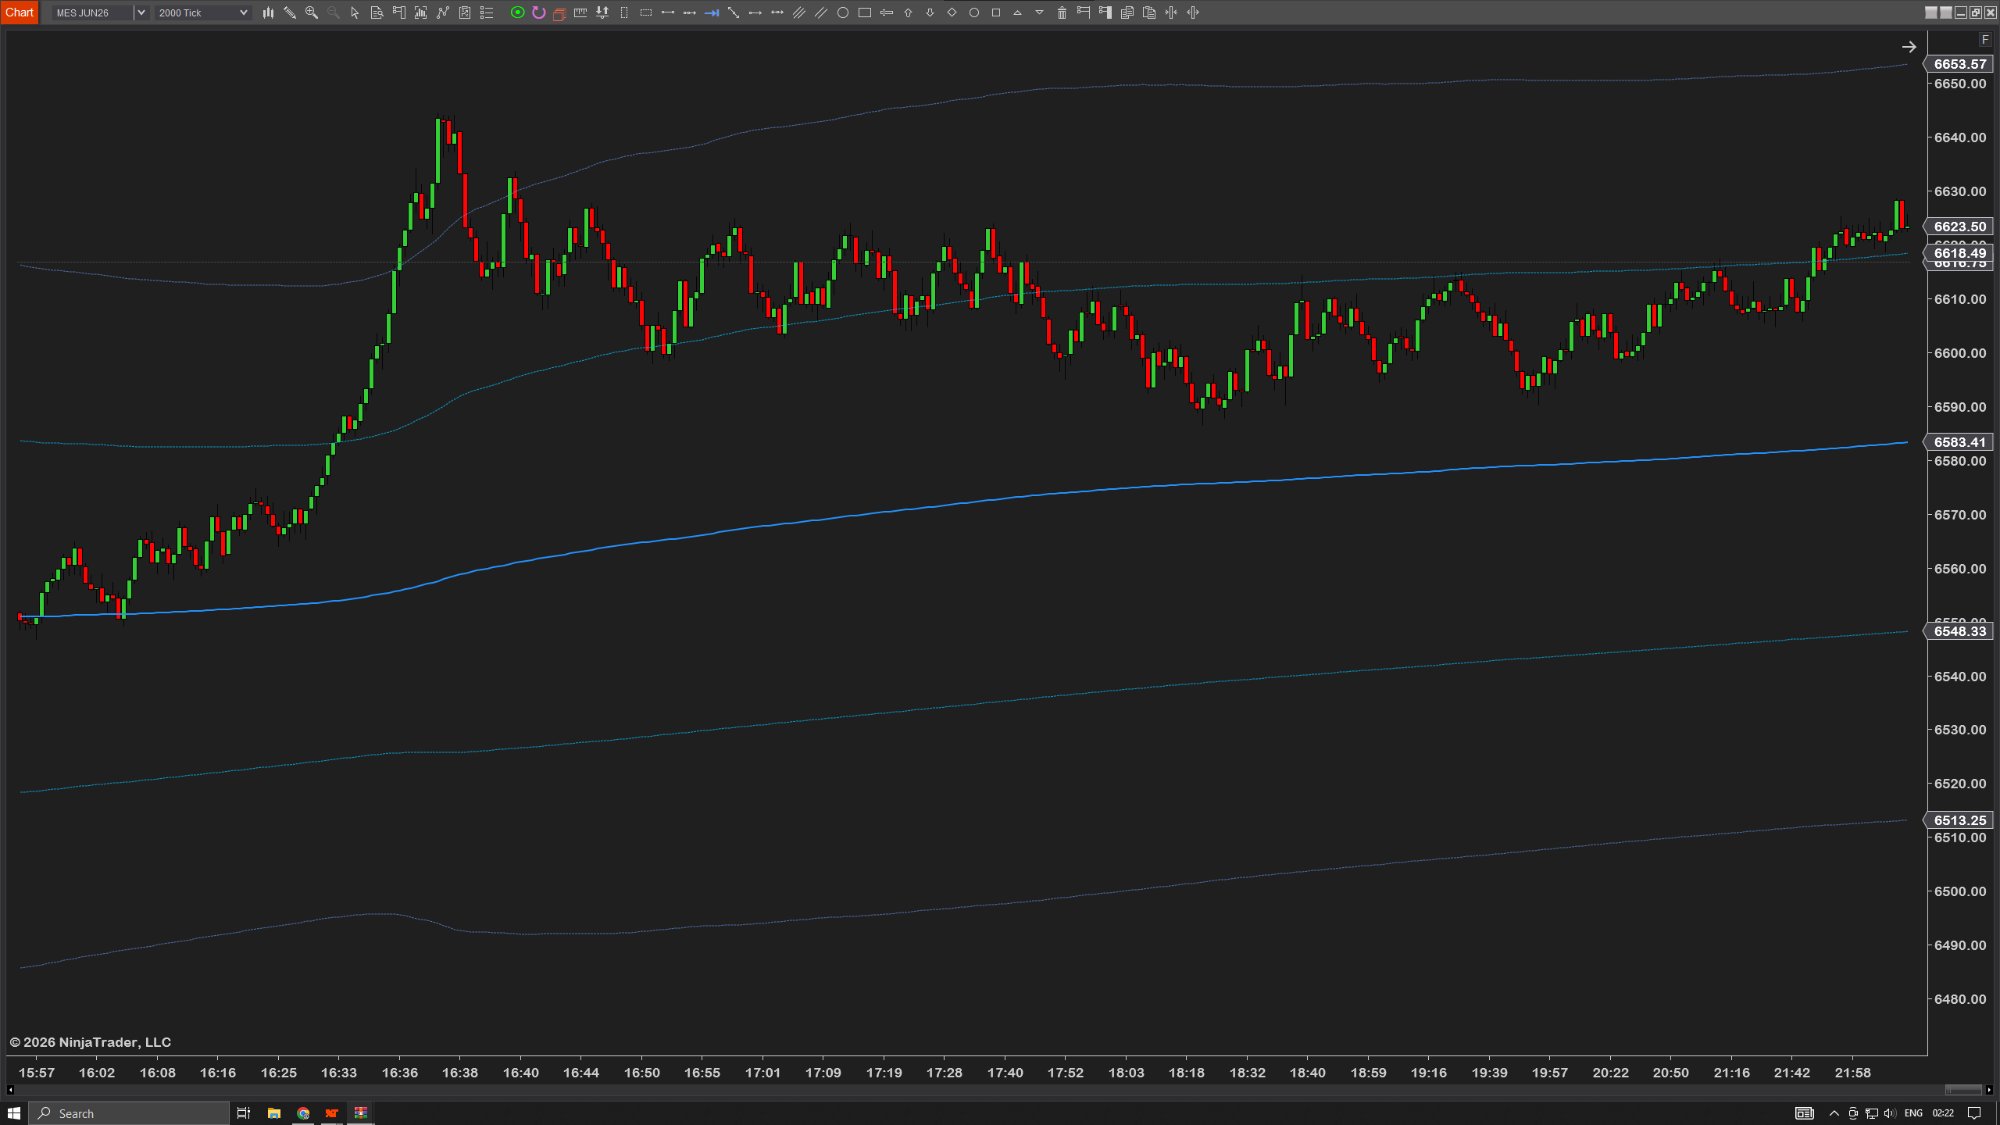Screen dimensions: 2000x1125
Task: Pick the ellipse drawing tool
Action: point(842,13)
